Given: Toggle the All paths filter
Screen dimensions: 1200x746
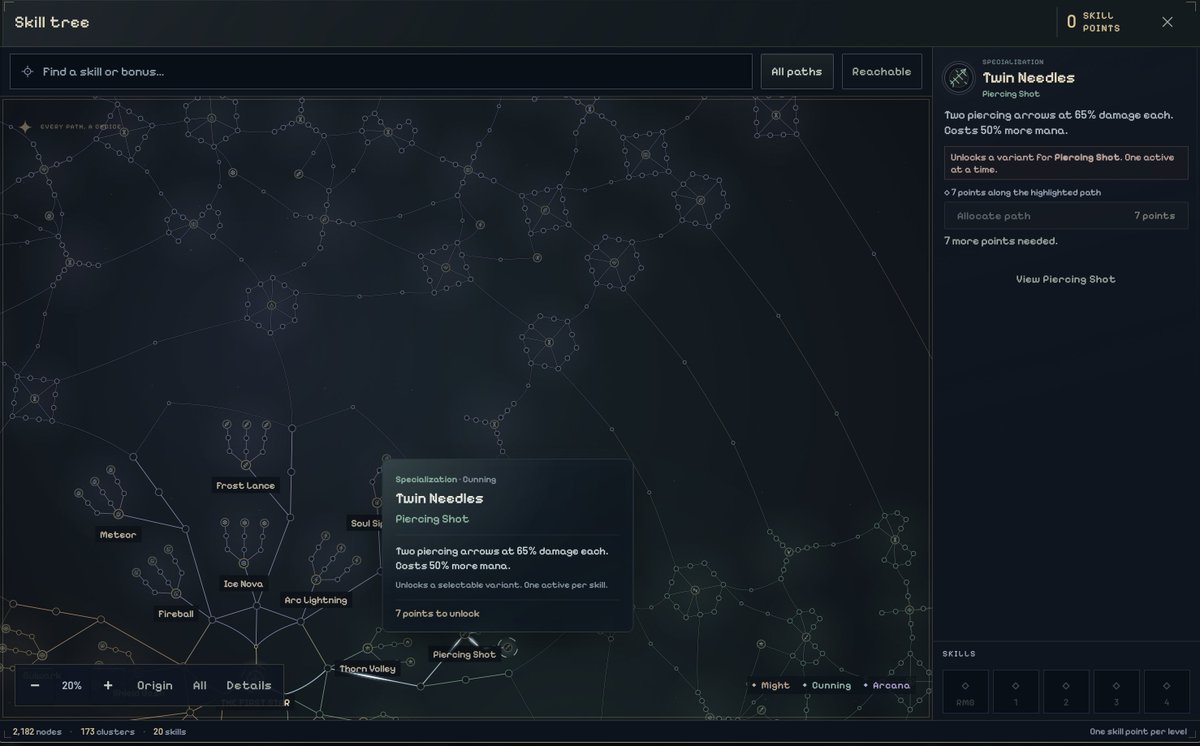Looking at the screenshot, I should (x=797, y=72).
